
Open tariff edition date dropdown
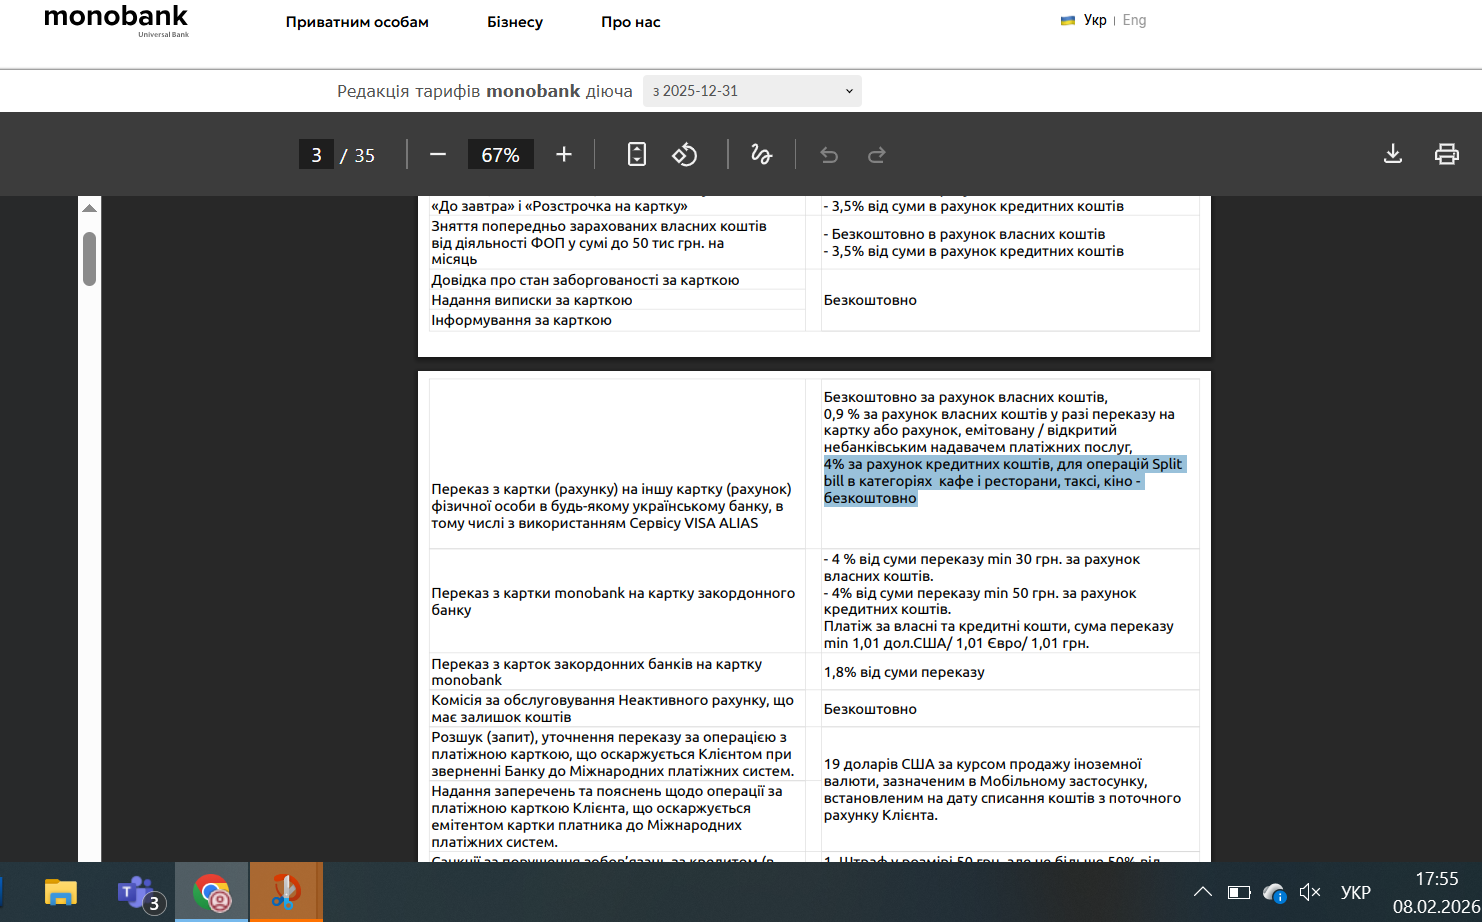click(x=752, y=91)
